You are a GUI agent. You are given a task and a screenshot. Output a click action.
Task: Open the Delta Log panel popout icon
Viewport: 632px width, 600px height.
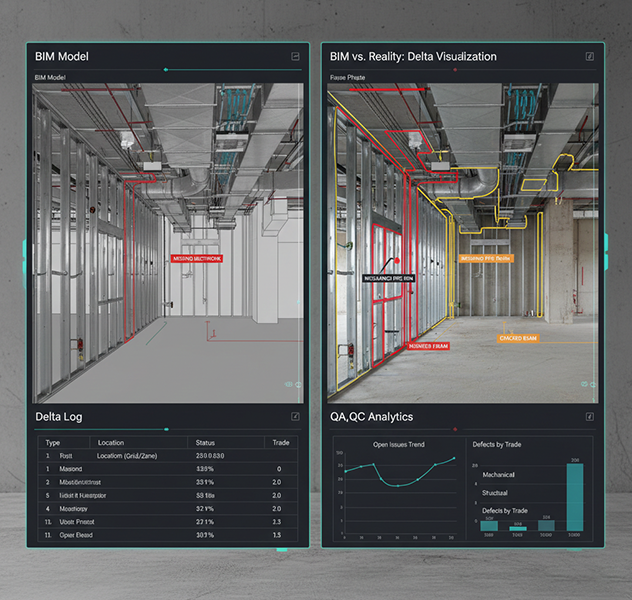pos(295,416)
